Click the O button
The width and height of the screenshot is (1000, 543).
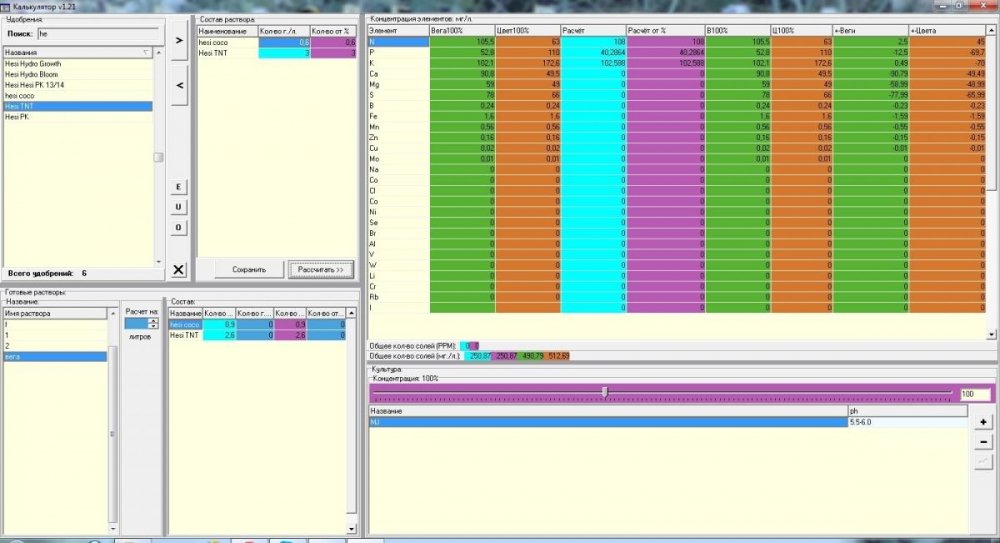pos(179,227)
